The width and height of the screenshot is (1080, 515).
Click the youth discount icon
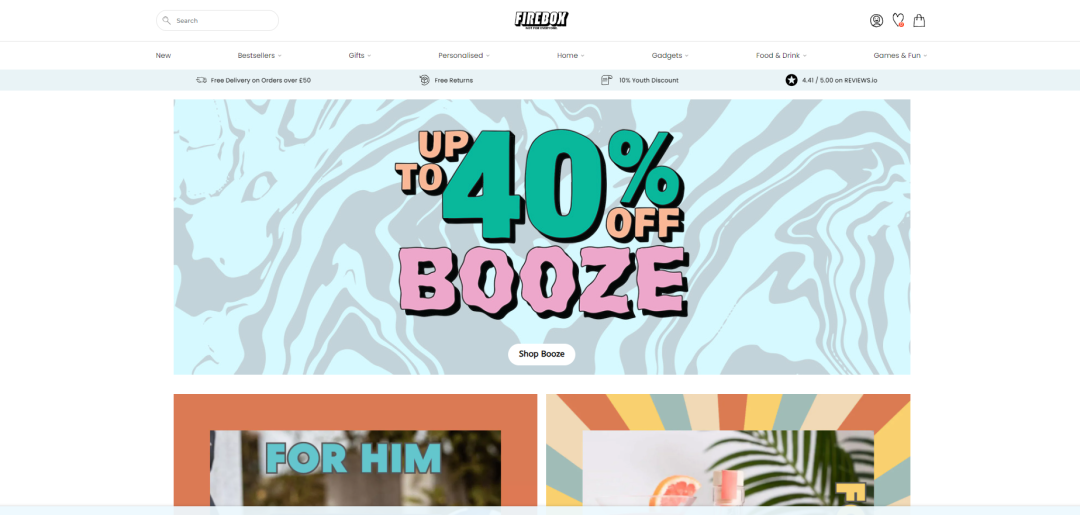pyautogui.click(x=606, y=80)
